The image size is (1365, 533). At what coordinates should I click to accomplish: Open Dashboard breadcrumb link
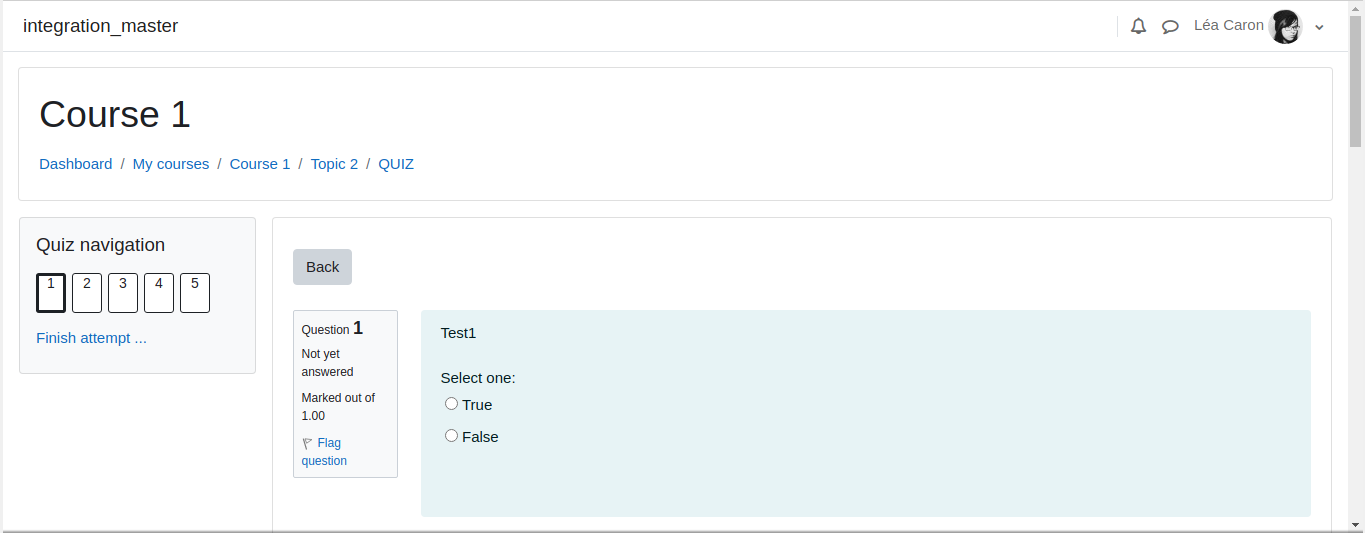(76, 164)
